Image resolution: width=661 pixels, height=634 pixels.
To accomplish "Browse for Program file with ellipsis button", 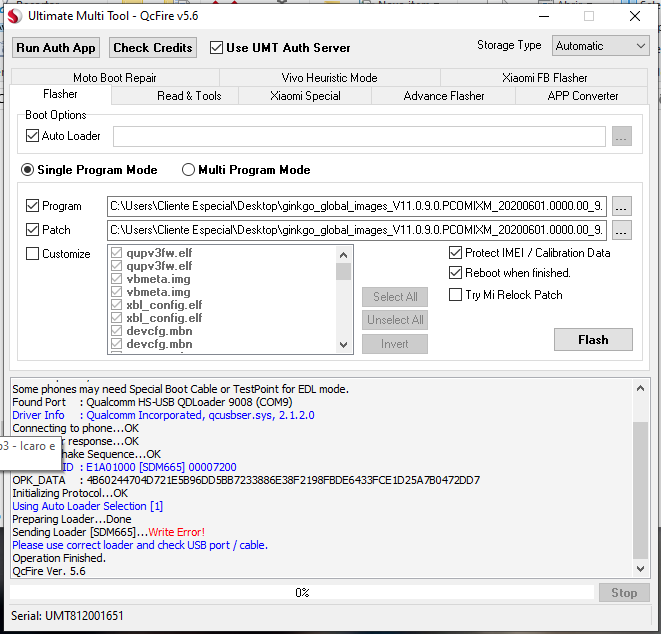I will point(621,206).
